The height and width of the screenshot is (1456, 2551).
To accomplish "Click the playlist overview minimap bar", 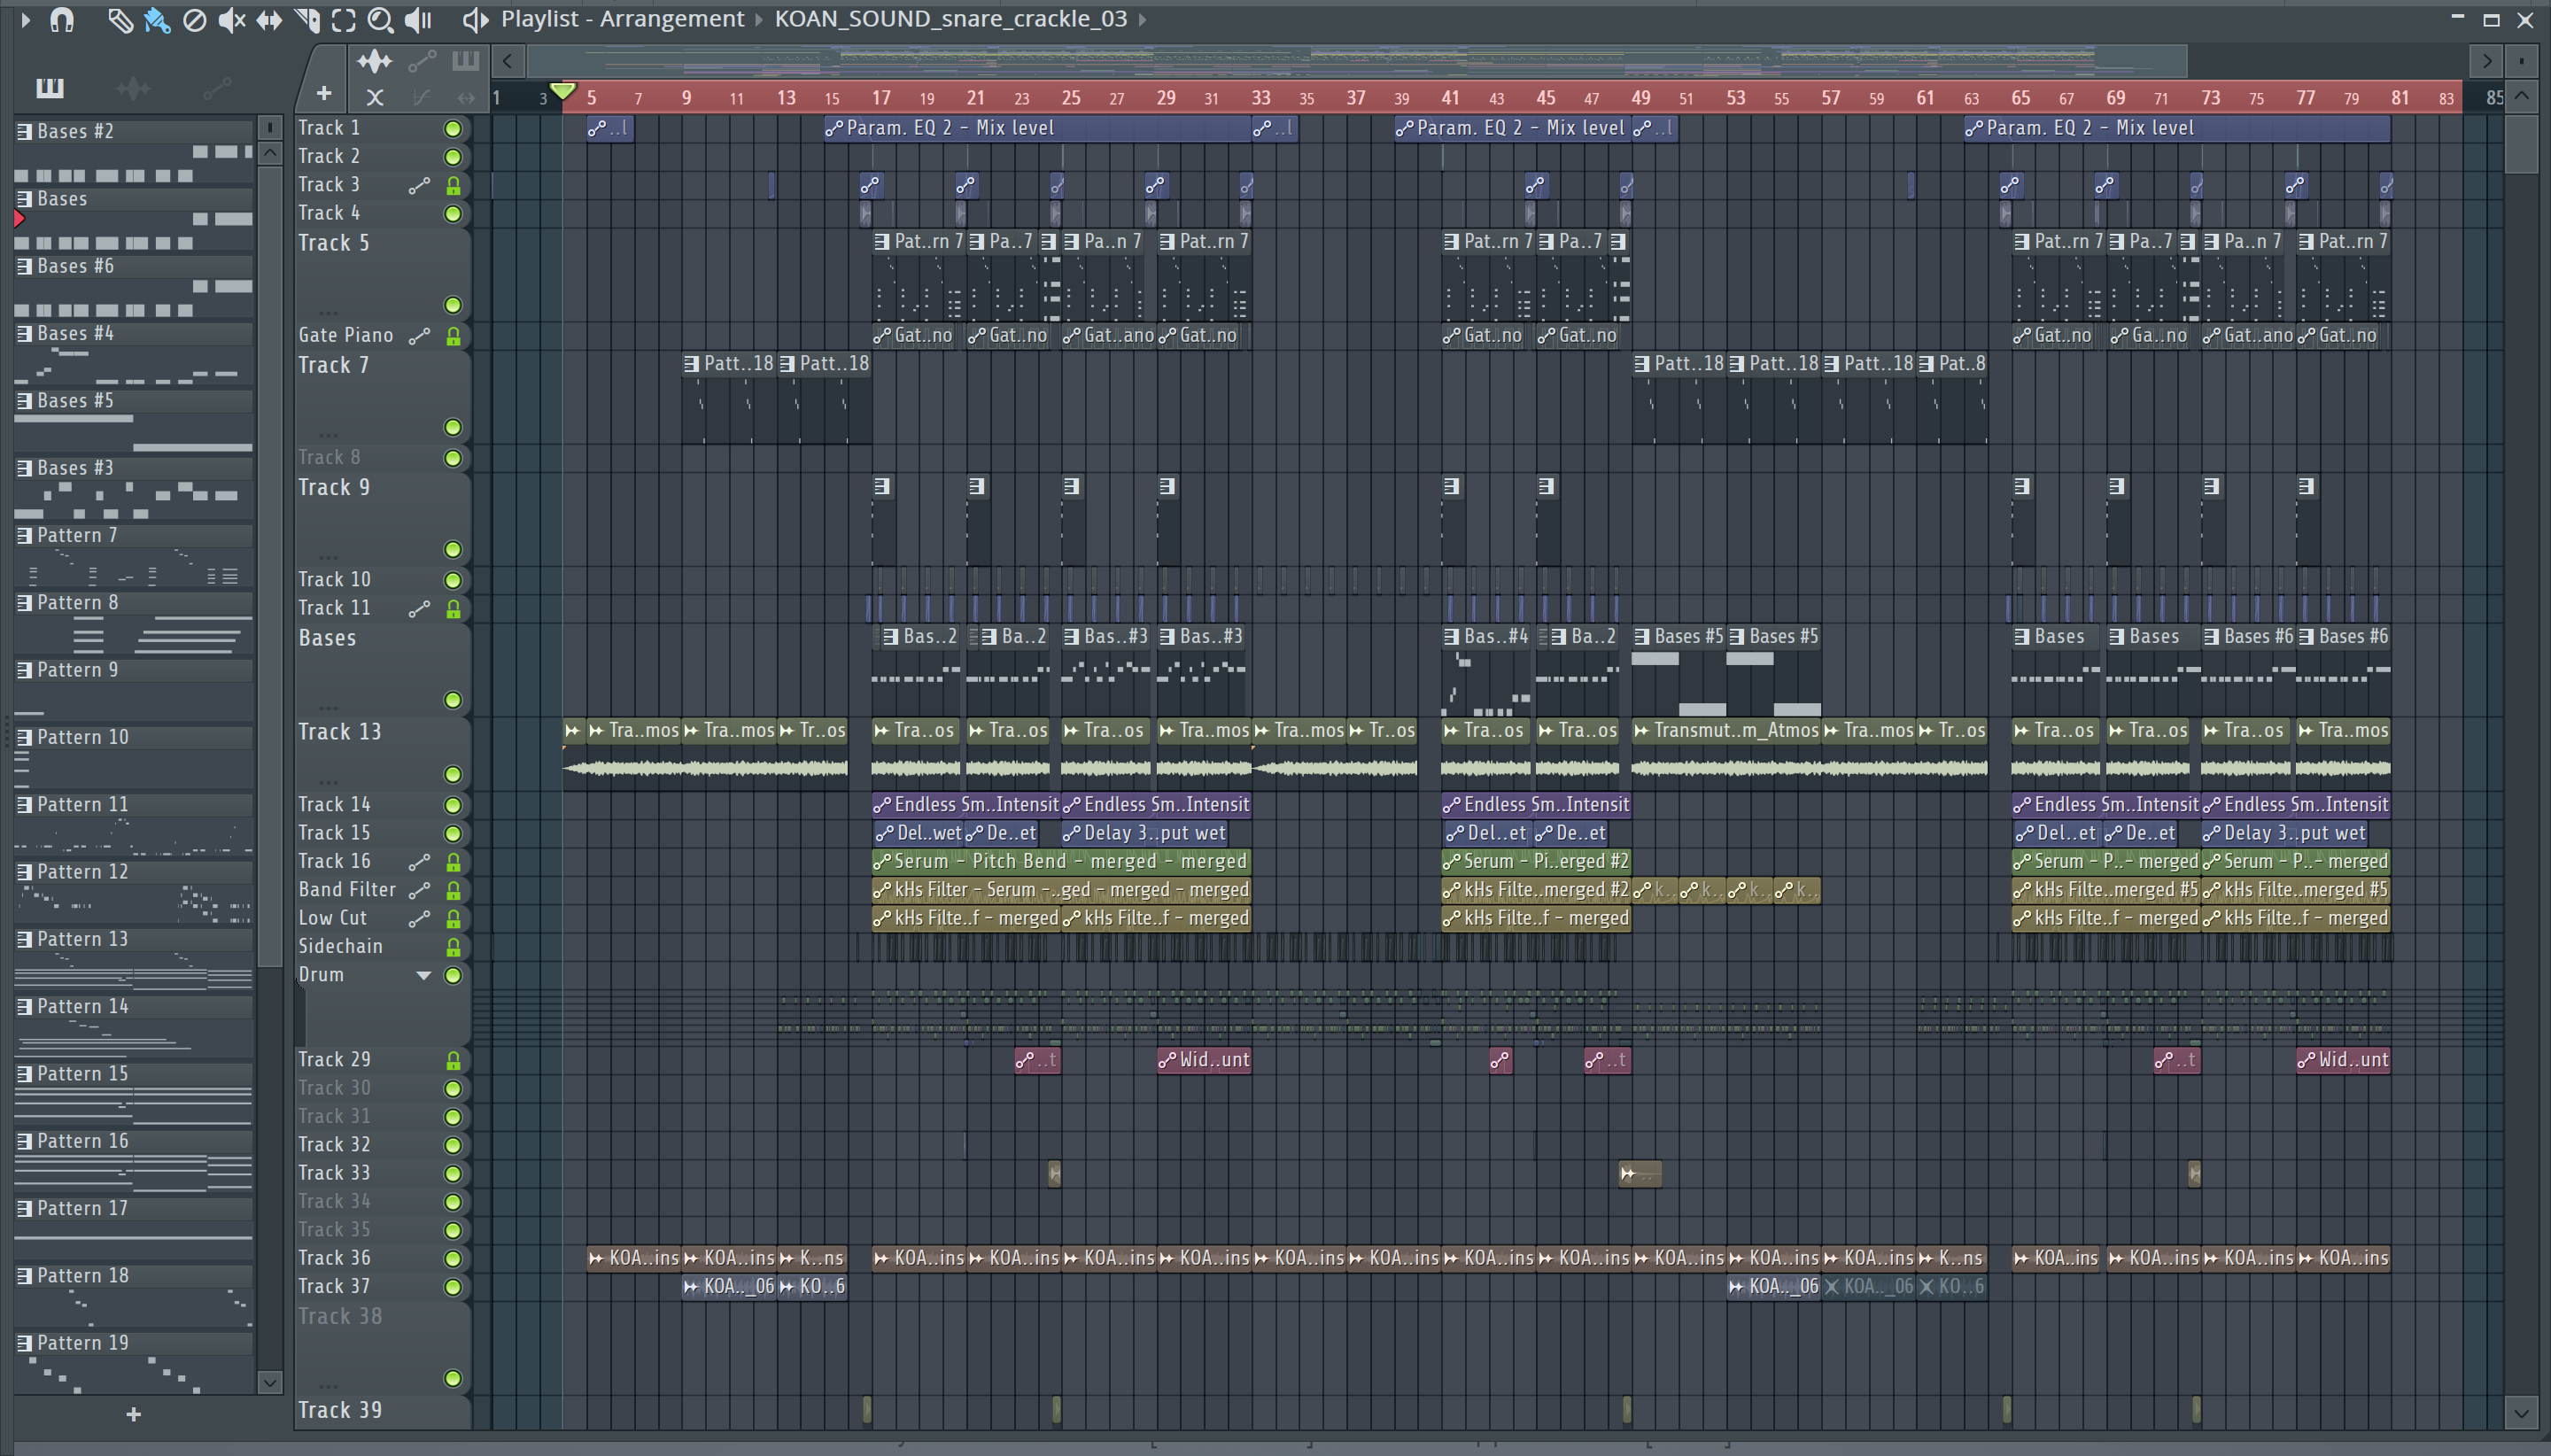I will pos(1357,61).
